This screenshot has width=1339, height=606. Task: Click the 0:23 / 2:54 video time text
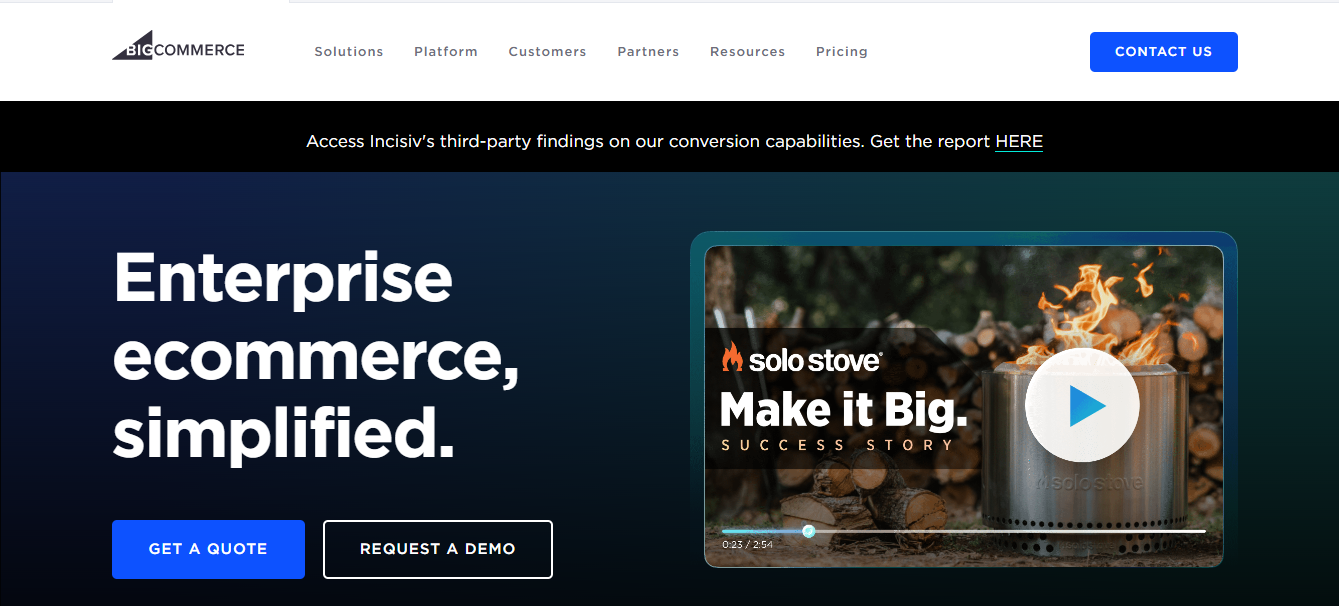tap(747, 545)
